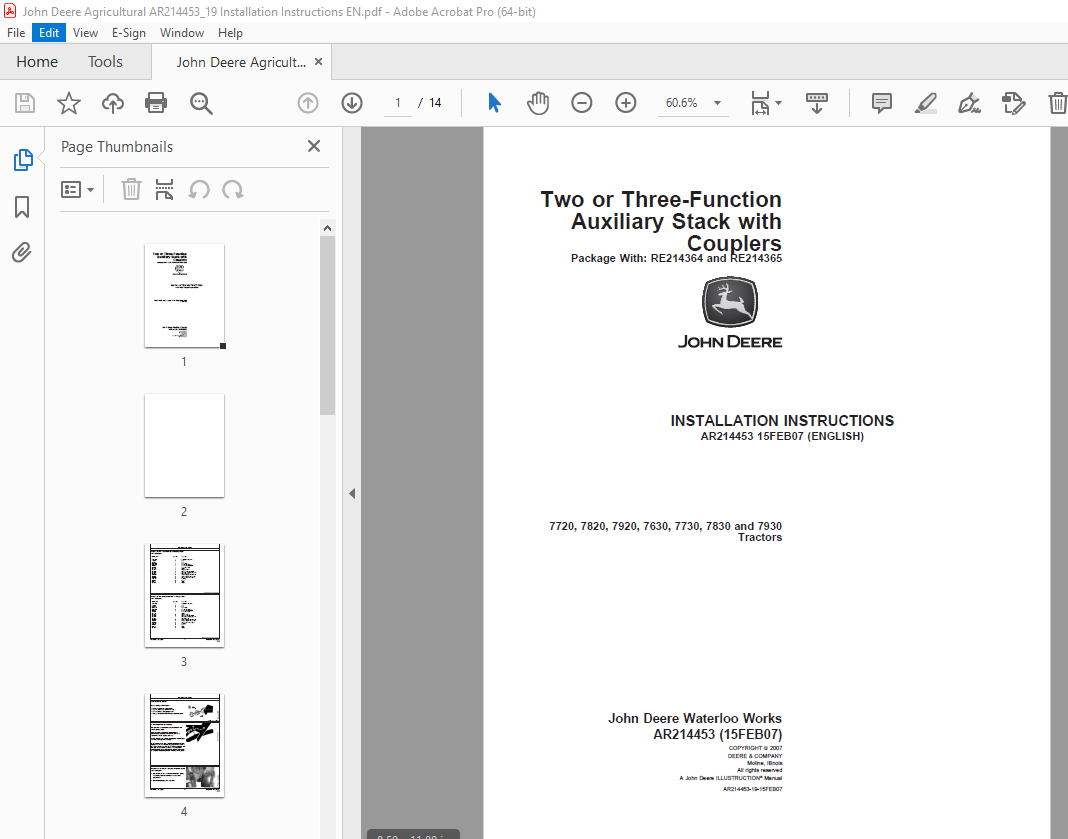Open the View menu
The height and width of the screenshot is (839, 1068).
point(85,33)
